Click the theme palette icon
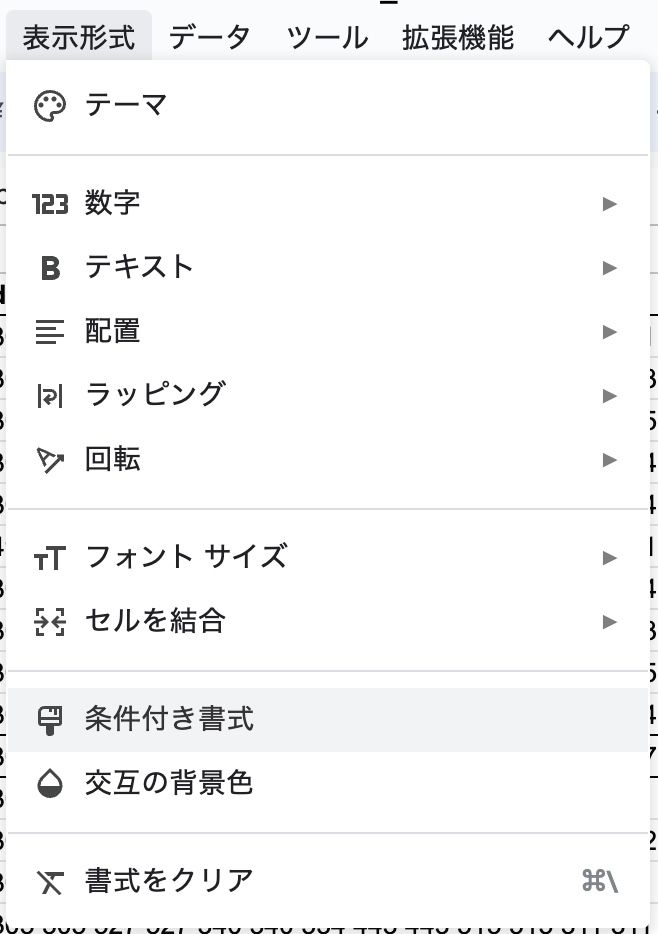The image size is (658, 934). click(50, 106)
